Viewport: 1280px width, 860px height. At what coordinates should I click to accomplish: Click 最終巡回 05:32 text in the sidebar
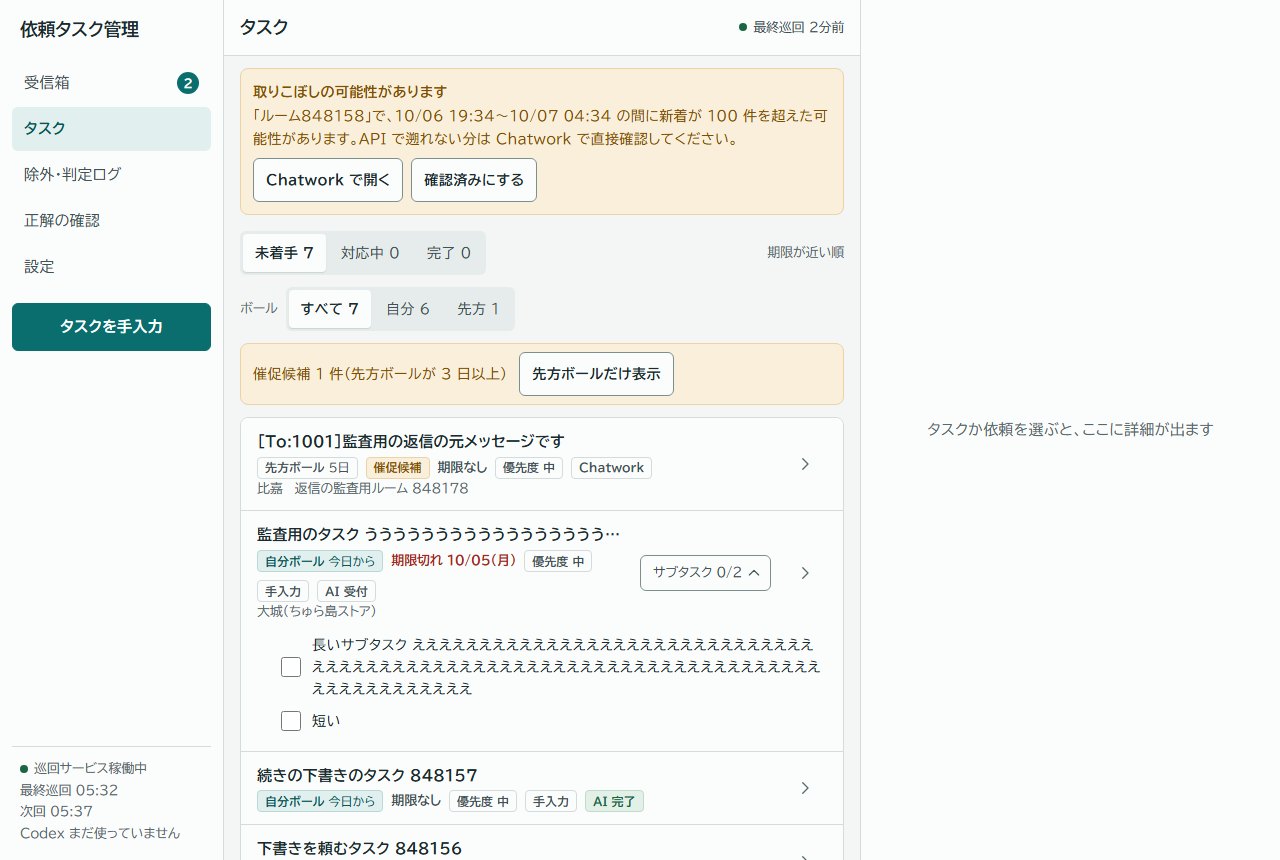tap(69, 790)
